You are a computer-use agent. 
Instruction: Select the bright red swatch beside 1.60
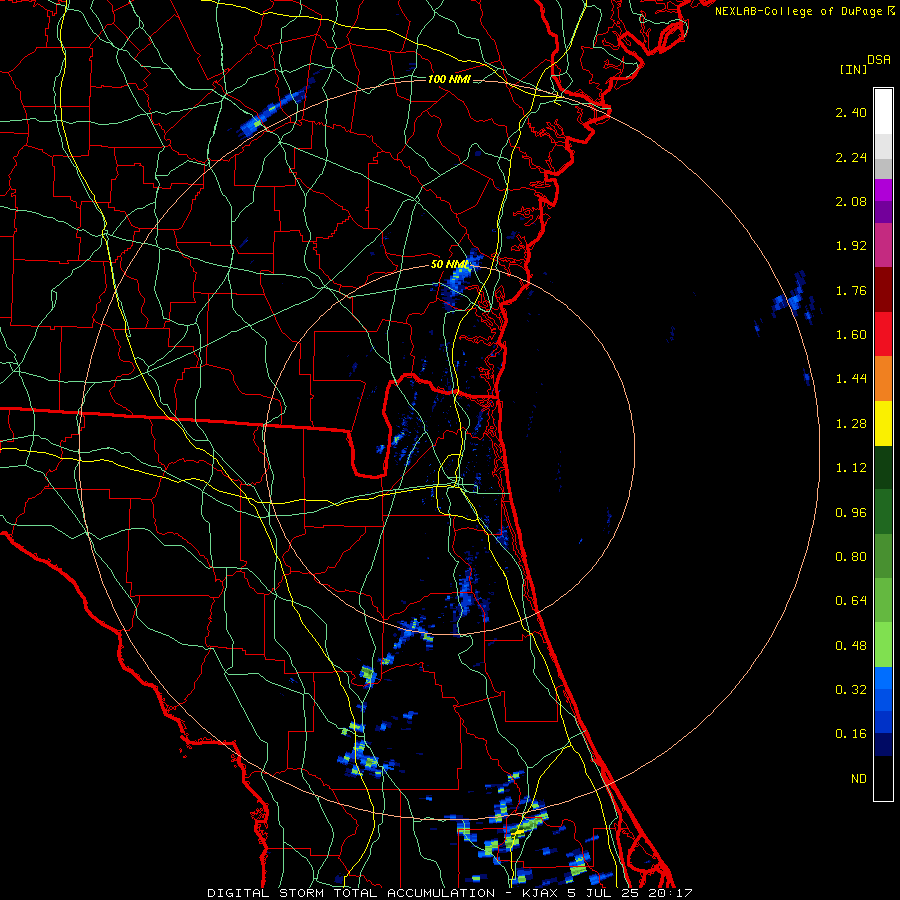coord(883,334)
